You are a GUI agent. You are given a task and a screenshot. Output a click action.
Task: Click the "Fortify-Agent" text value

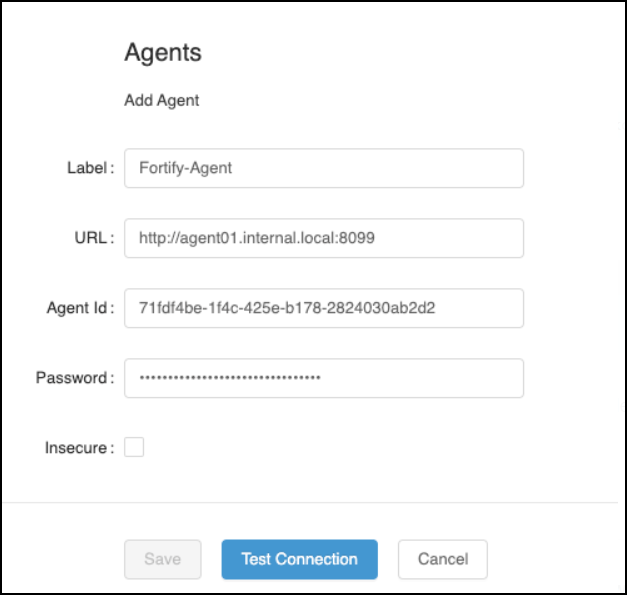186,168
